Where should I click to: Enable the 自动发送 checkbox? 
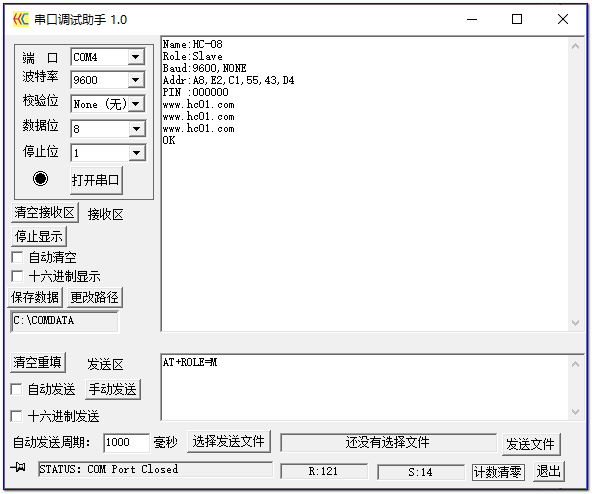click(16, 389)
